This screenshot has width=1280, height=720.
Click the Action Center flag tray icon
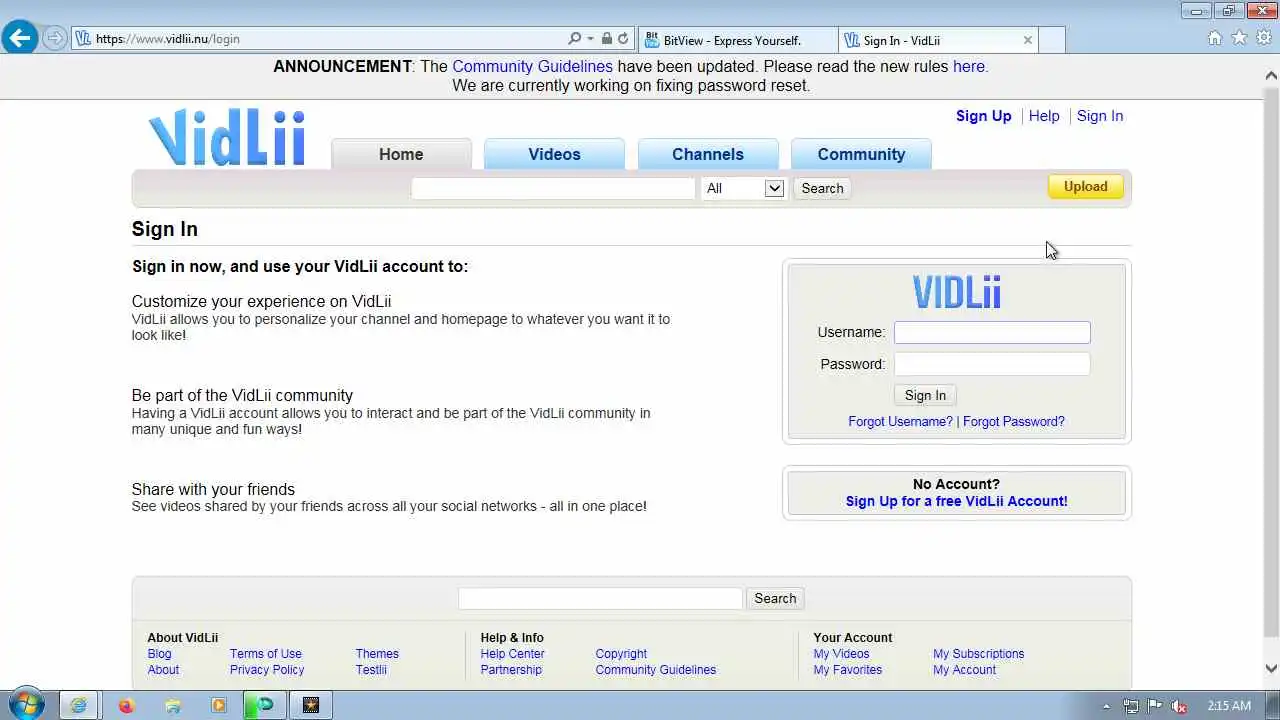(x=1155, y=706)
